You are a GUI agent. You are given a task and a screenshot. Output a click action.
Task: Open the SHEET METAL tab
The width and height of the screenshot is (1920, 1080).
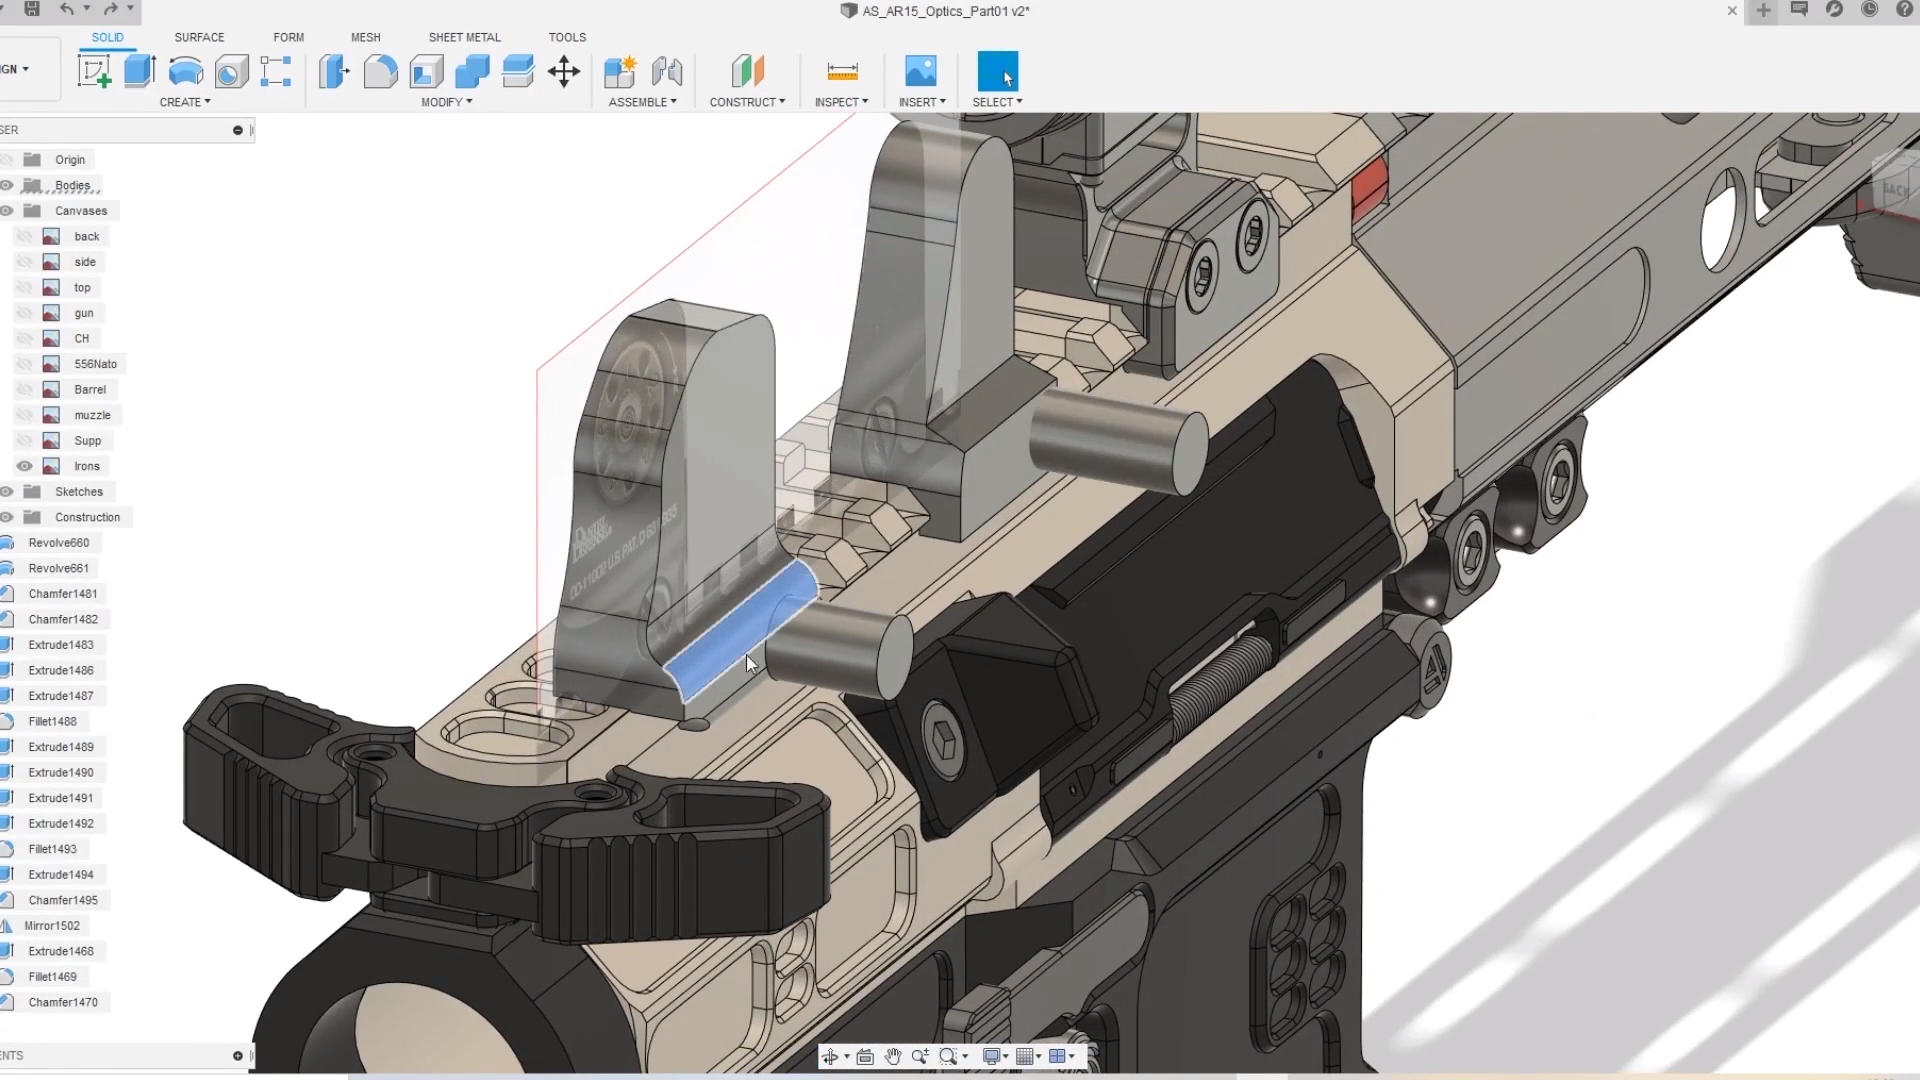coord(464,37)
